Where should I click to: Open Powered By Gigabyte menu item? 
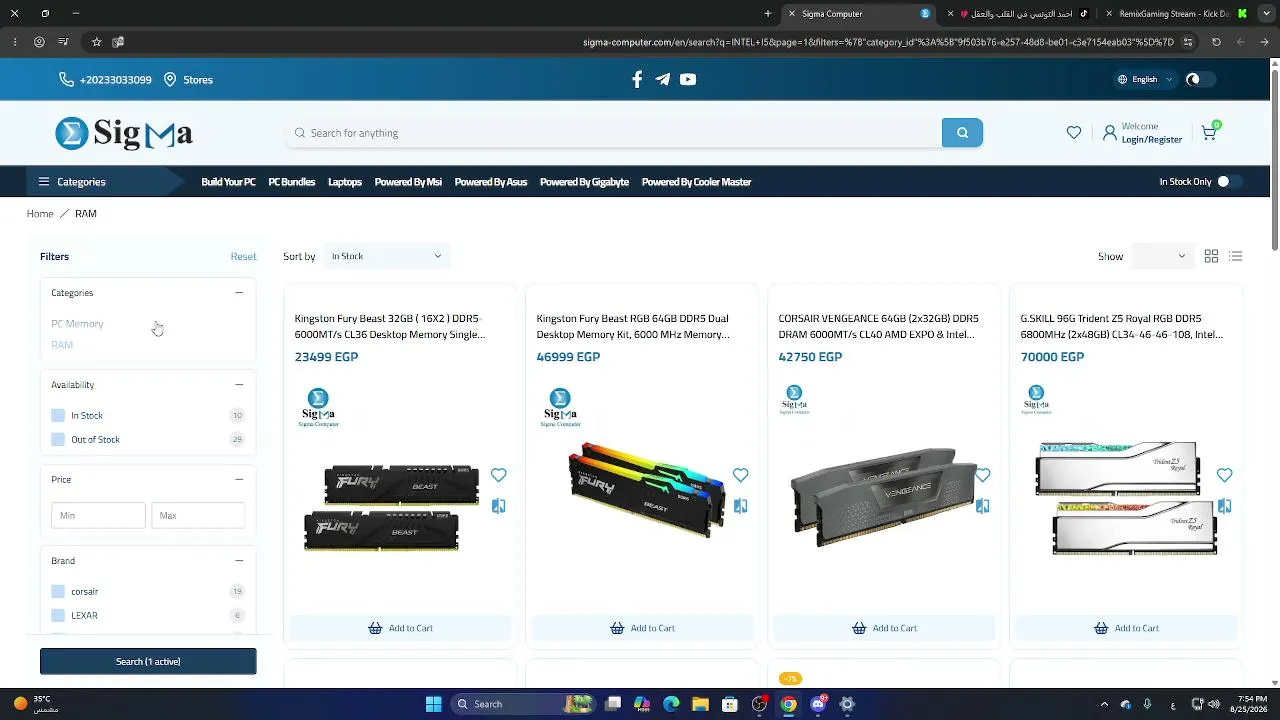584,182
